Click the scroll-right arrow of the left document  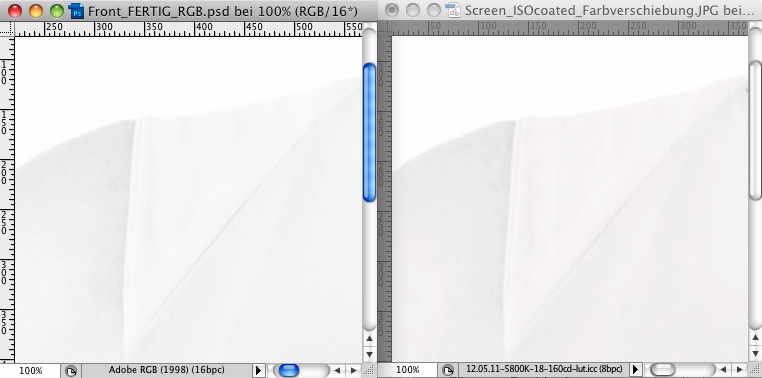[x=353, y=371]
